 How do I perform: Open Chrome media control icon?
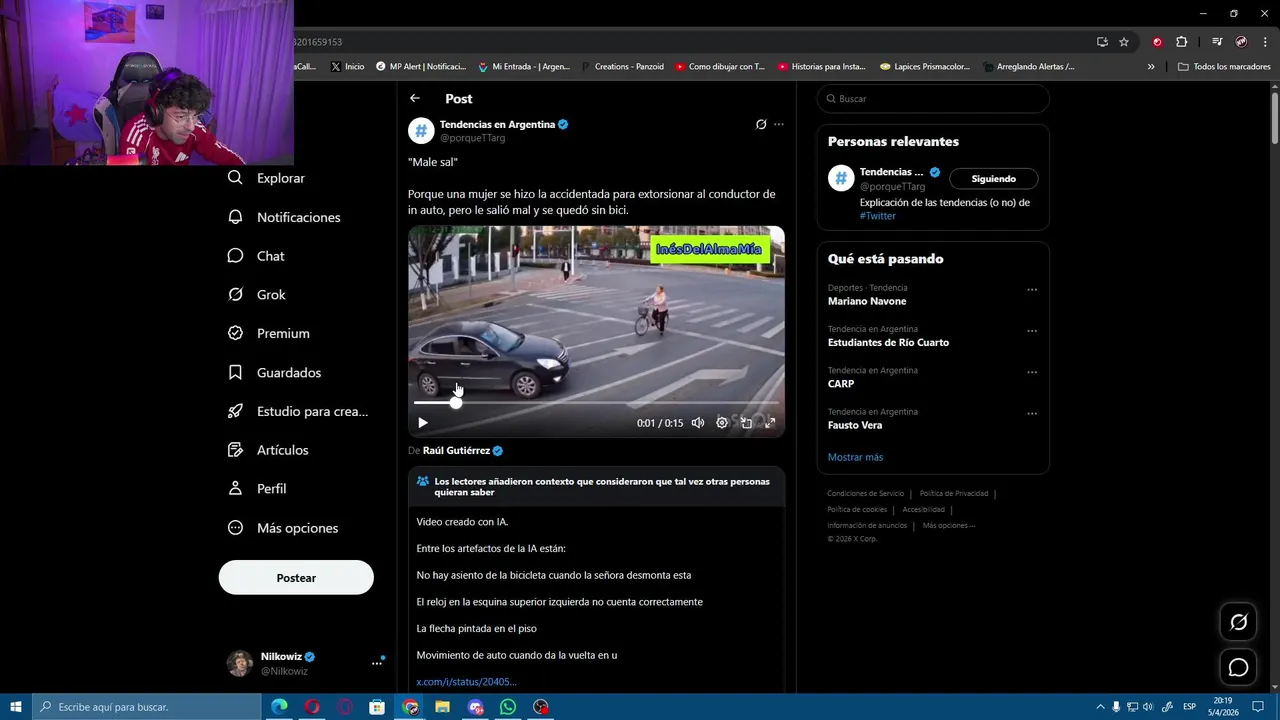pyautogui.click(x=1217, y=42)
